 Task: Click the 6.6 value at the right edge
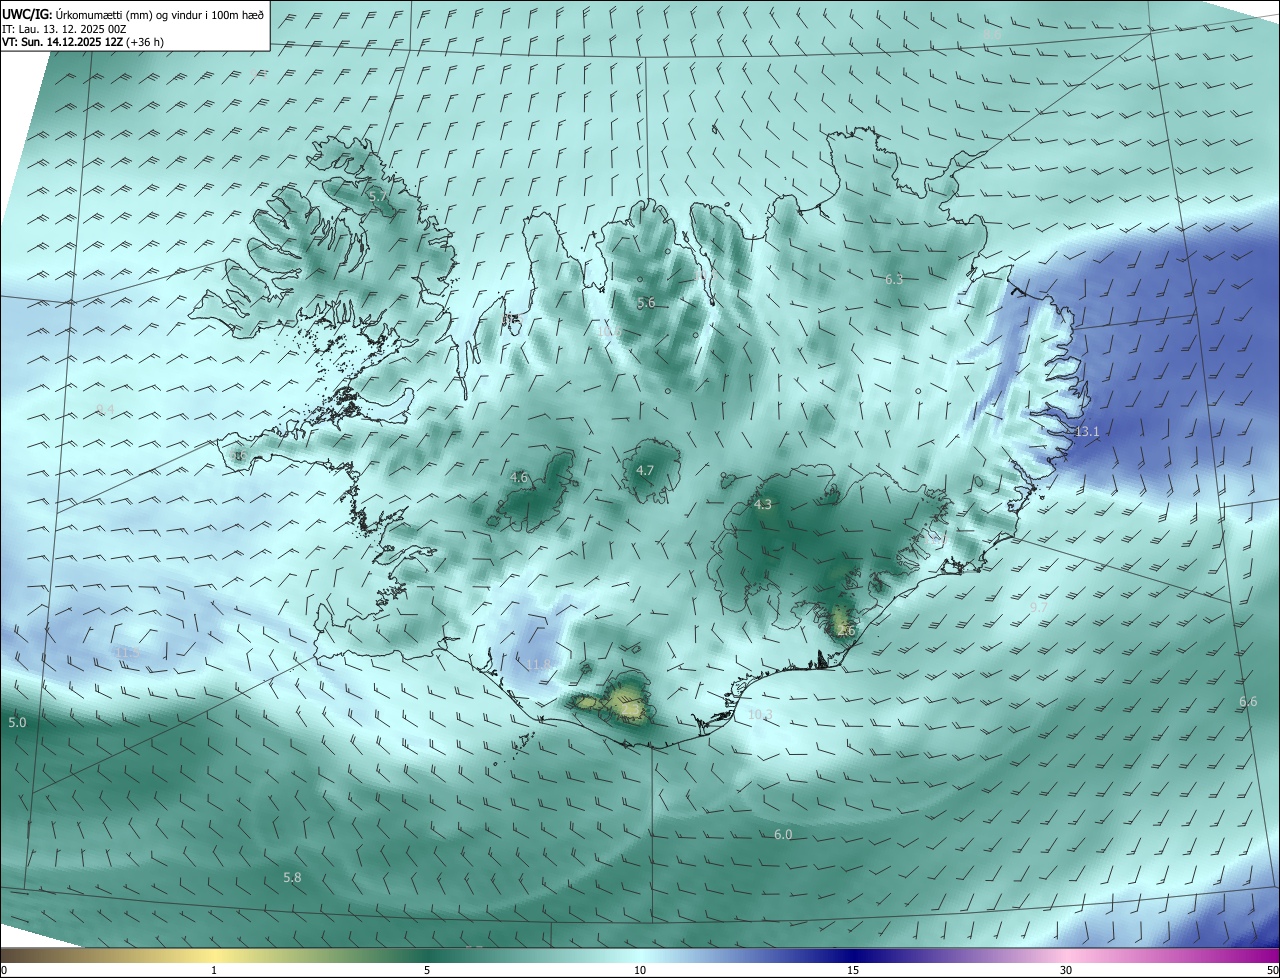pos(1248,702)
